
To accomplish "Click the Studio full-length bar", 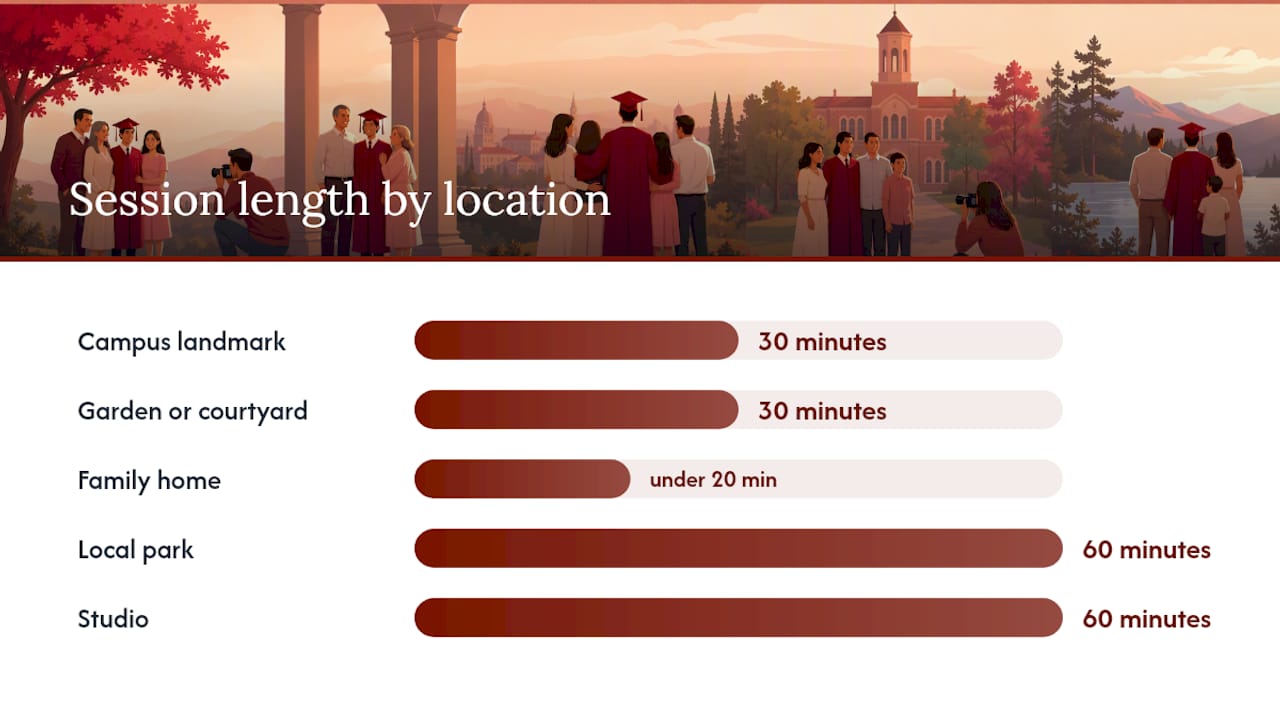I will pyautogui.click(x=738, y=618).
